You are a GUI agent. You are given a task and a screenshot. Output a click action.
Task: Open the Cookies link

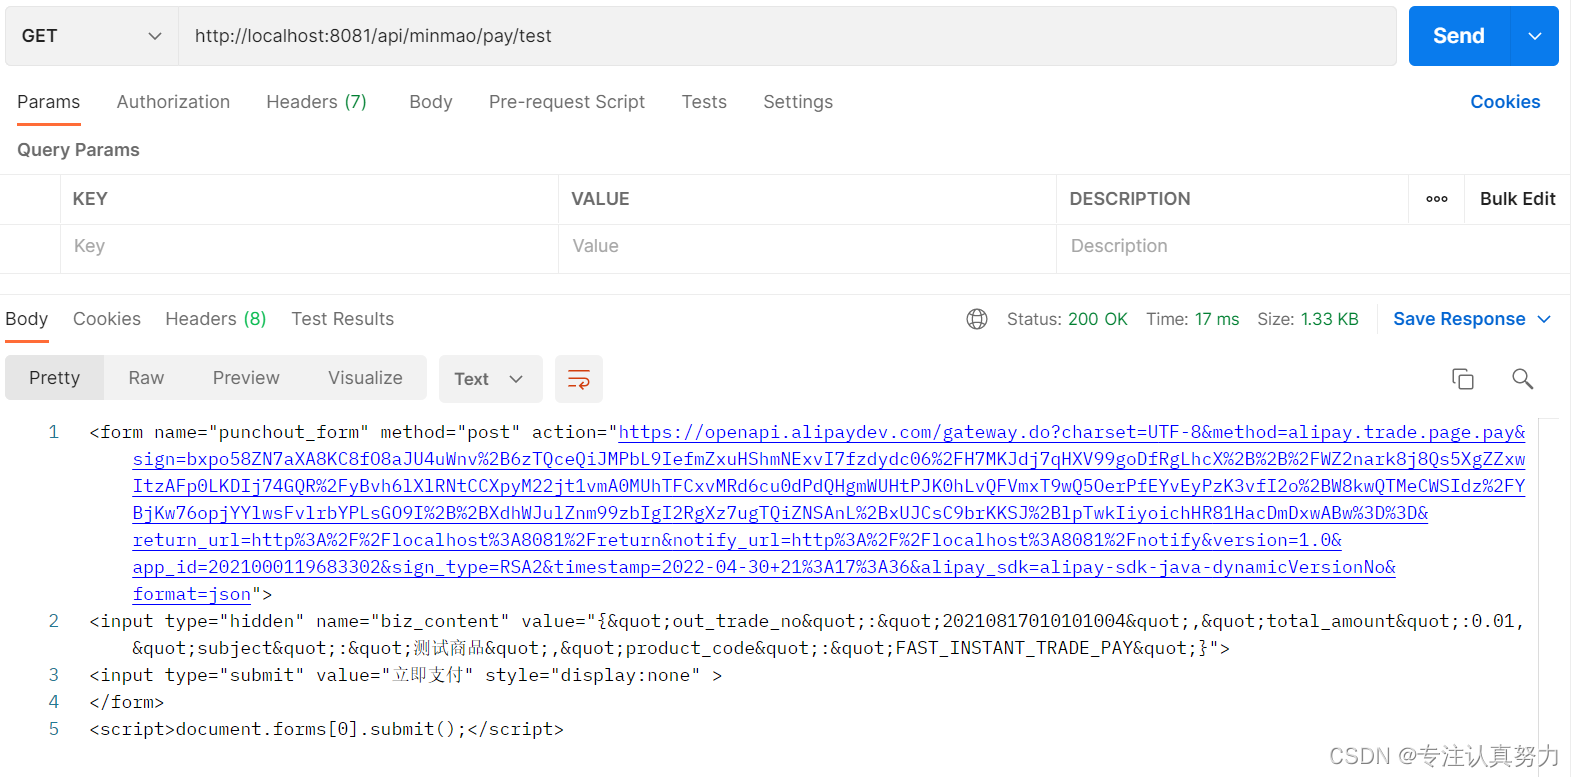coord(1505,102)
